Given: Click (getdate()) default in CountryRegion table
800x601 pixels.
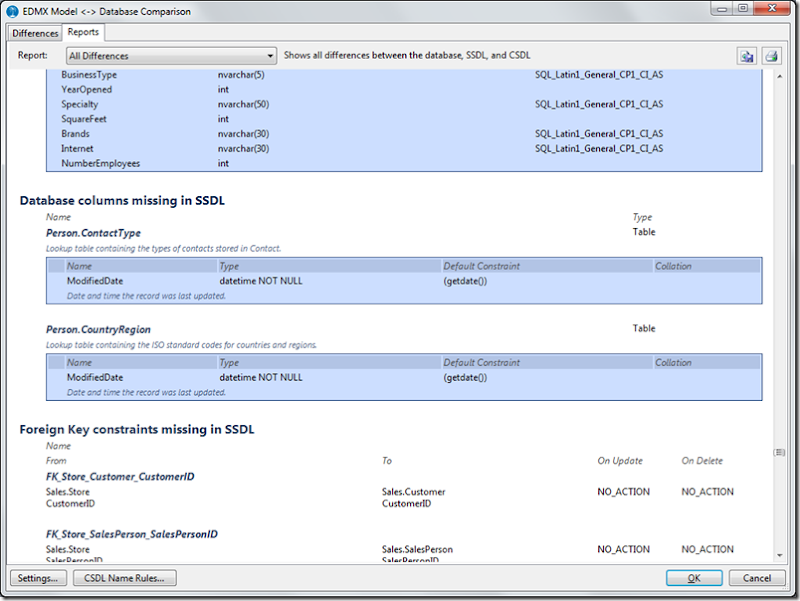Looking at the screenshot, I should point(465,378).
